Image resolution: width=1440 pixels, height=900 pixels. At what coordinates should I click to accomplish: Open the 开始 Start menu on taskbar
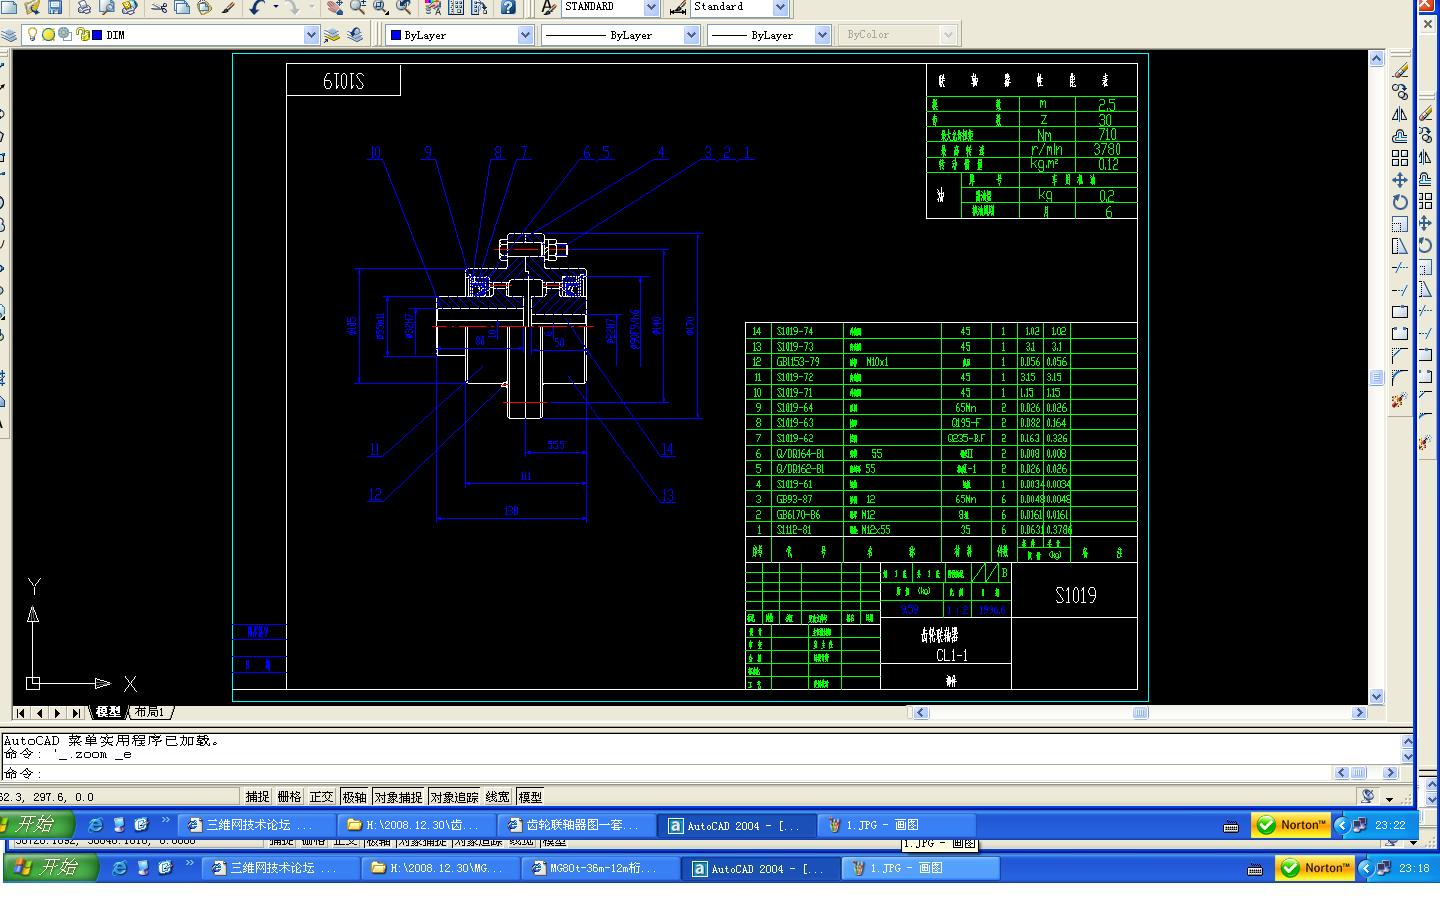tap(35, 825)
